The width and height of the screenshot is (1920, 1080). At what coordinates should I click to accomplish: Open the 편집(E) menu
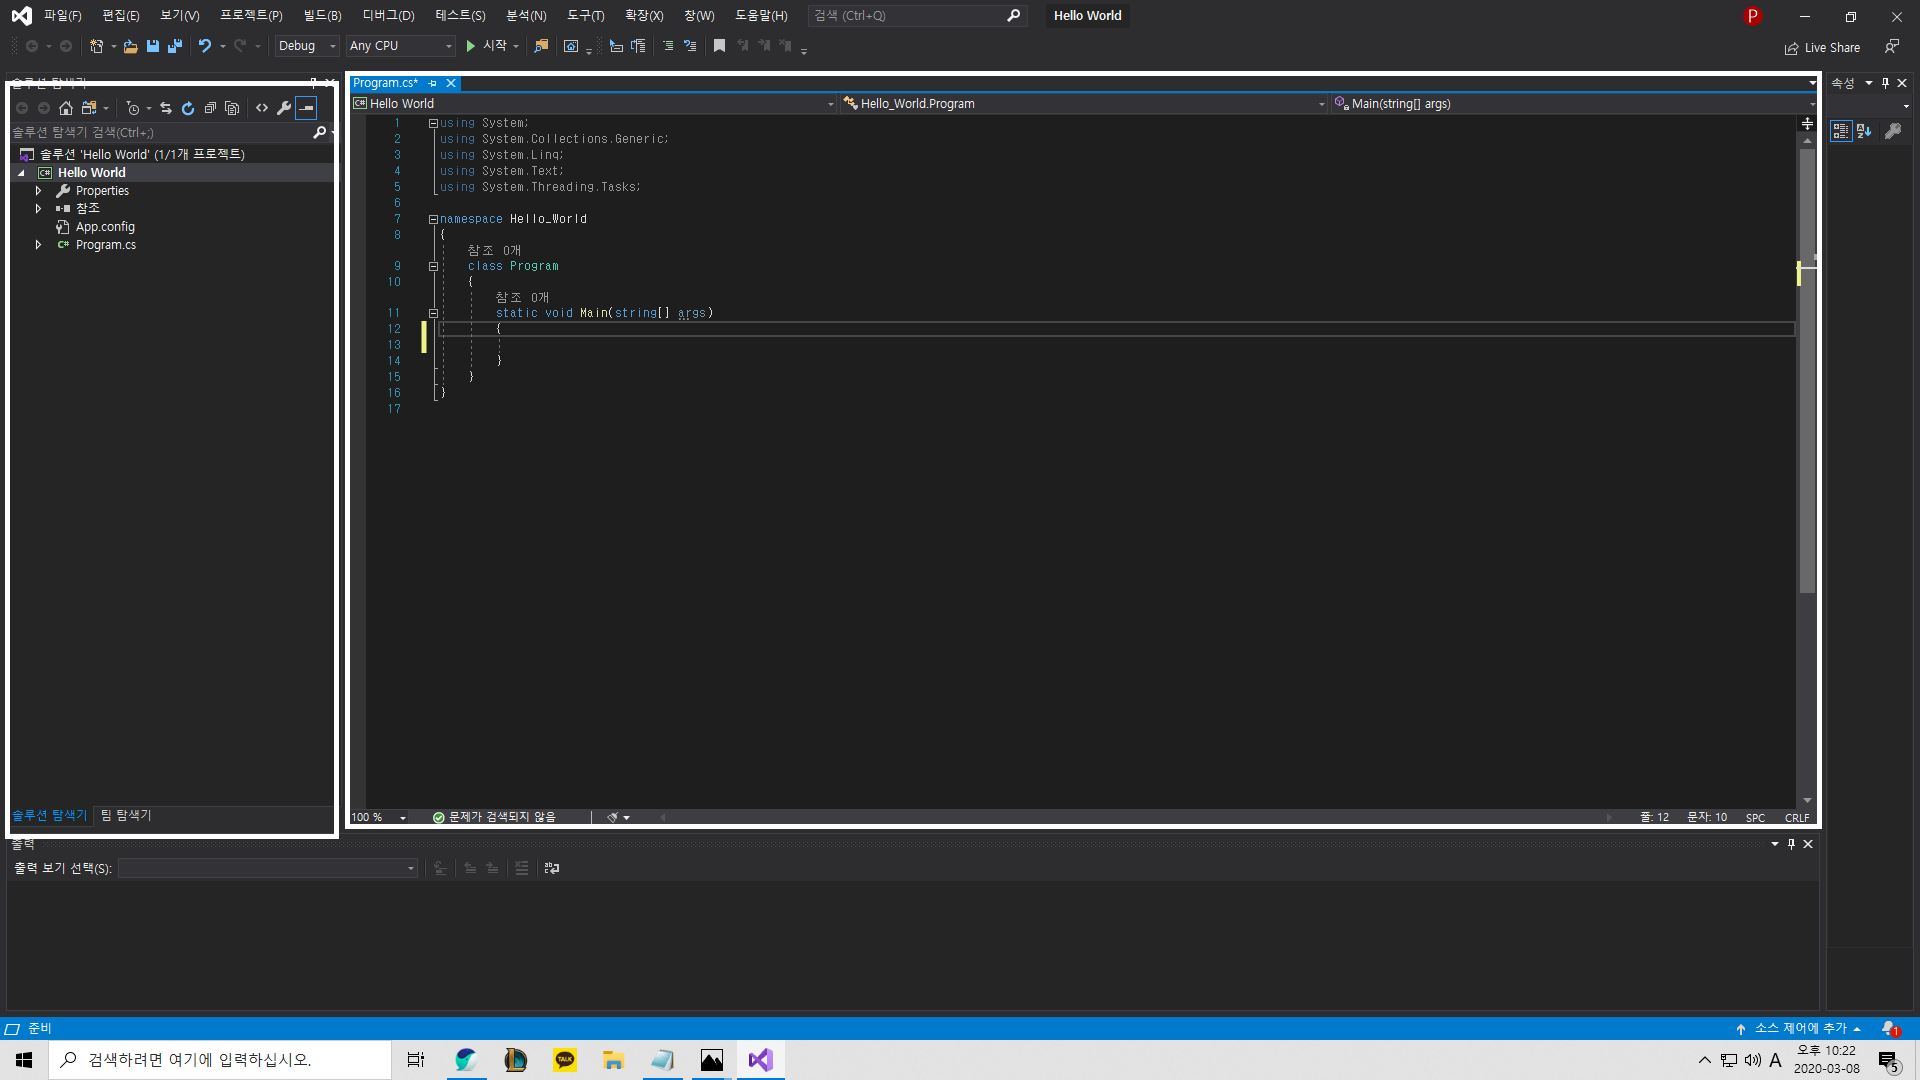pyautogui.click(x=121, y=16)
